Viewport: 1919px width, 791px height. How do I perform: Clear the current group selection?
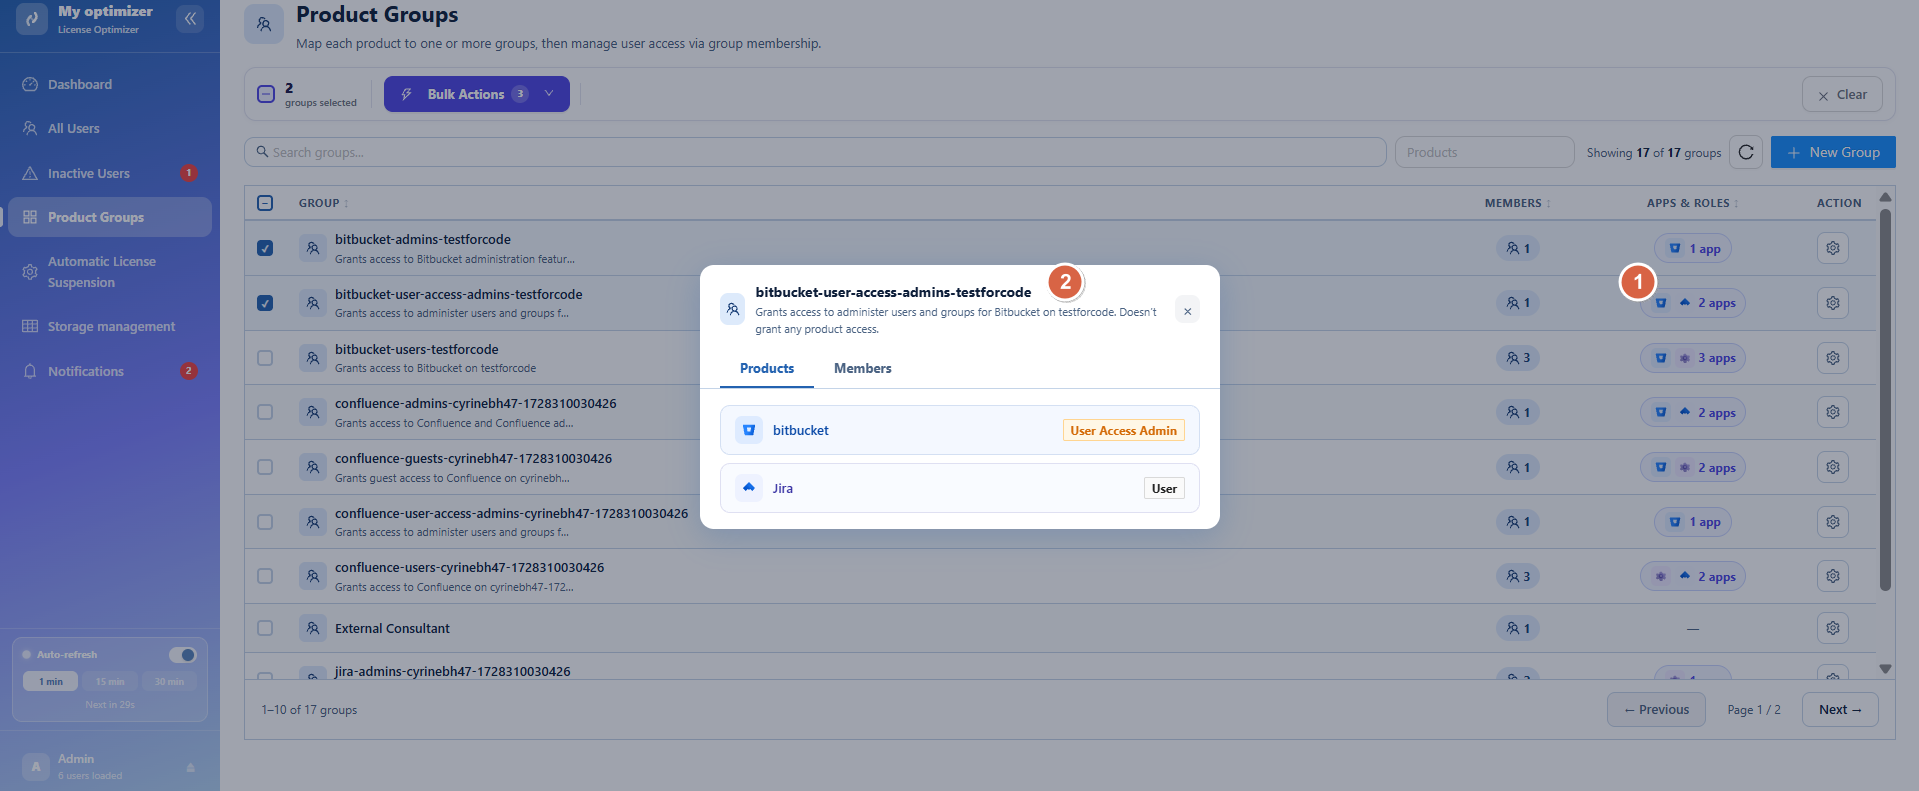point(1842,94)
